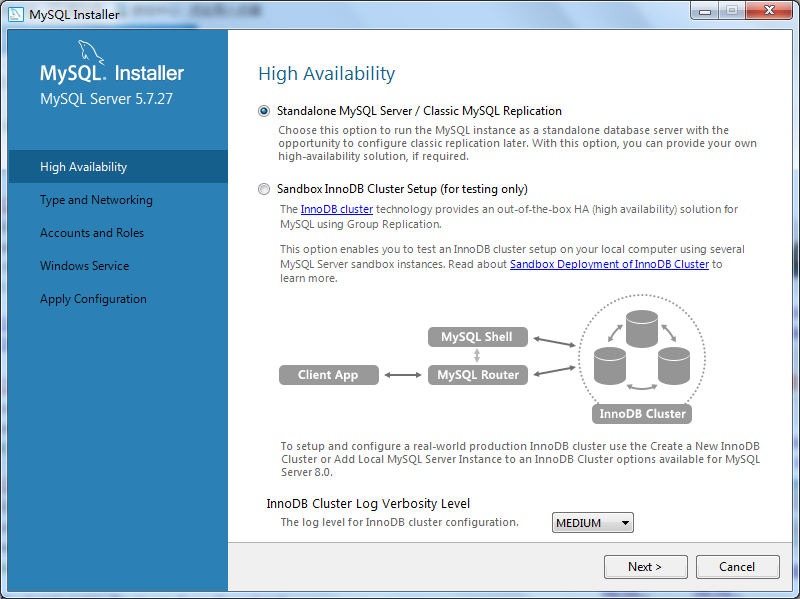Open the log verbosity MEDIUM dropdown
Viewport: 800px width, 599px height.
coord(592,522)
